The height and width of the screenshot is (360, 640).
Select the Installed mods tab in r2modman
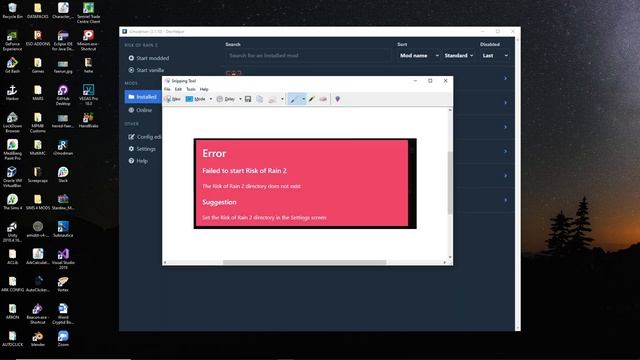click(143, 97)
